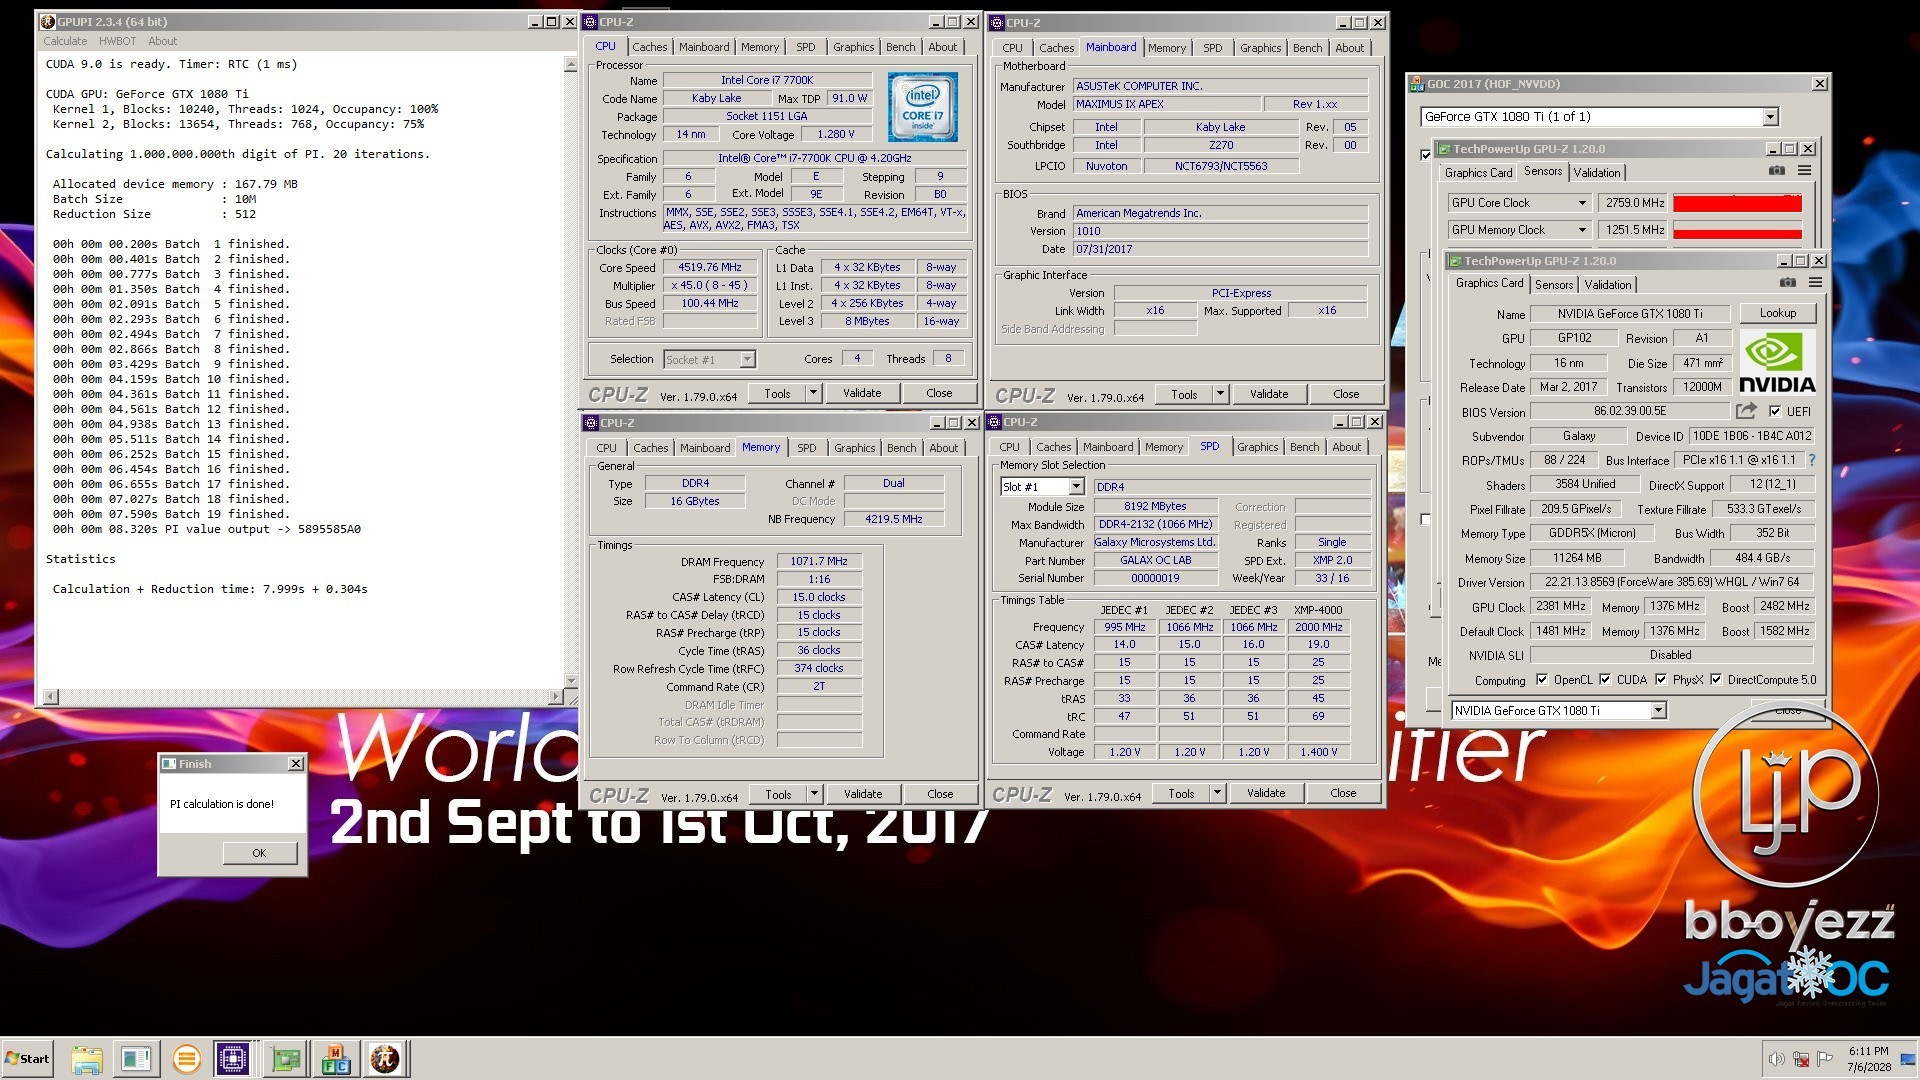The image size is (1920, 1080).
Task: Open the GPU Core Clock sensor dropdown
Action: coord(1582,203)
